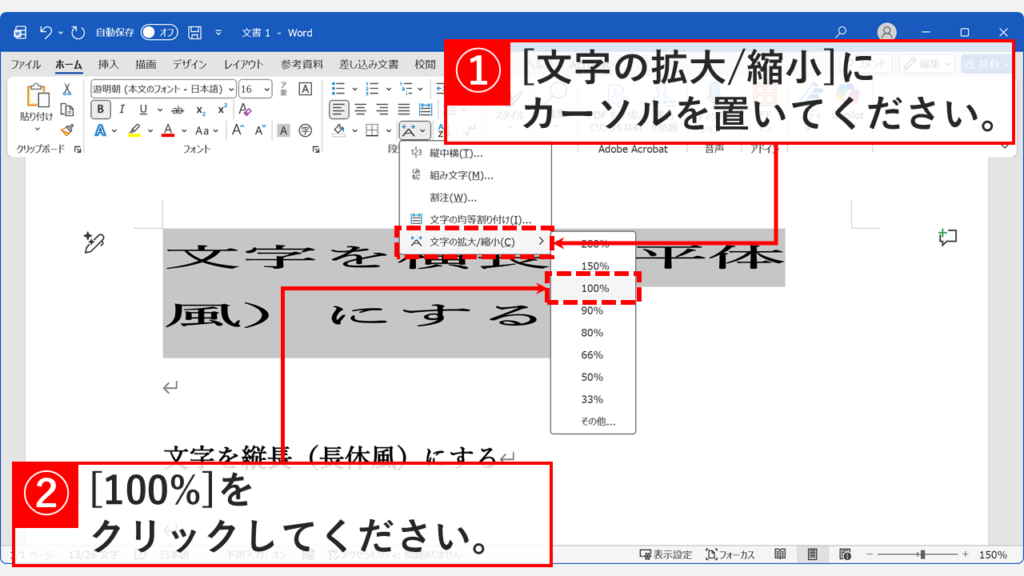Switch to read mode via status bar icon
The width and height of the screenshot is (1024, 576).
[779, 554]
